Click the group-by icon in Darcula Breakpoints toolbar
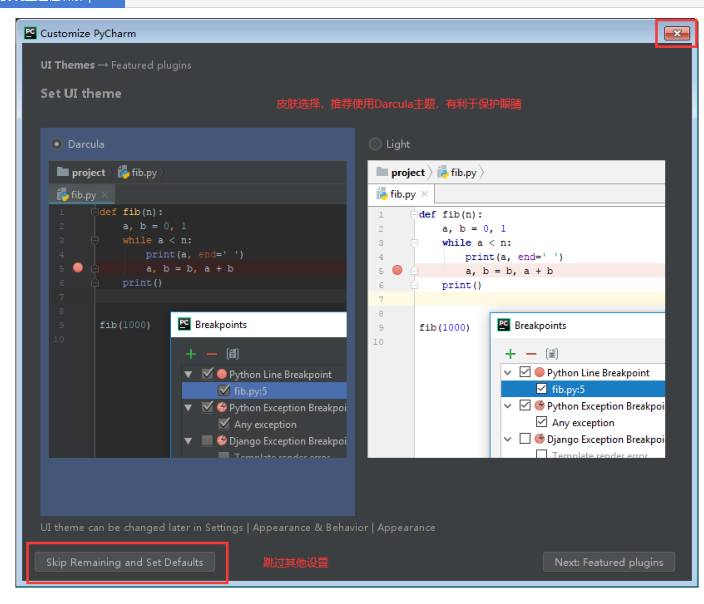Viewport: 704px width, 604px height. [233, 354]
